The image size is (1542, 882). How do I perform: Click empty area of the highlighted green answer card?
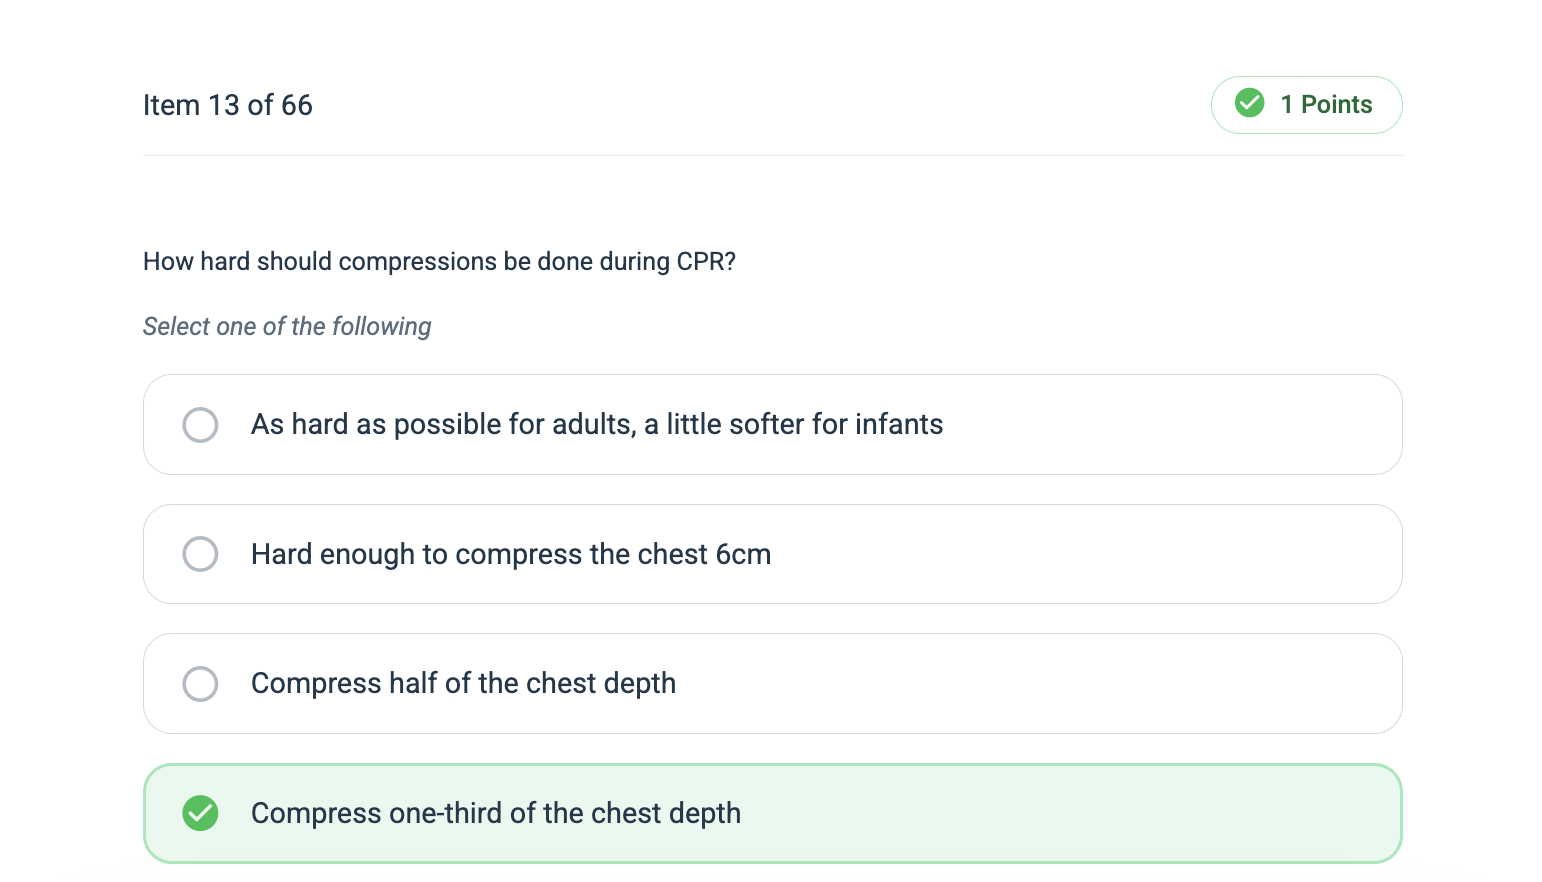[x=1070, y=814]
